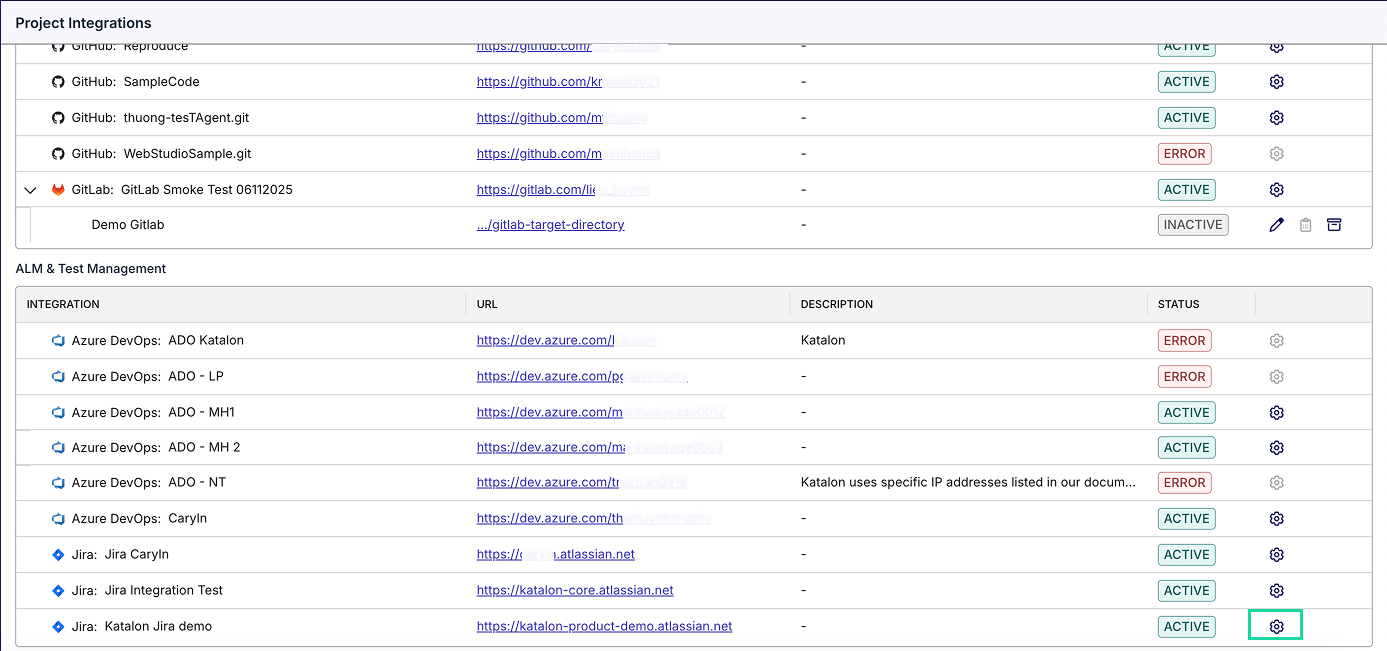Click gear icon for ADO - LP row
Viewport: 1387px width, 651px height.
tap(1276, 377)
